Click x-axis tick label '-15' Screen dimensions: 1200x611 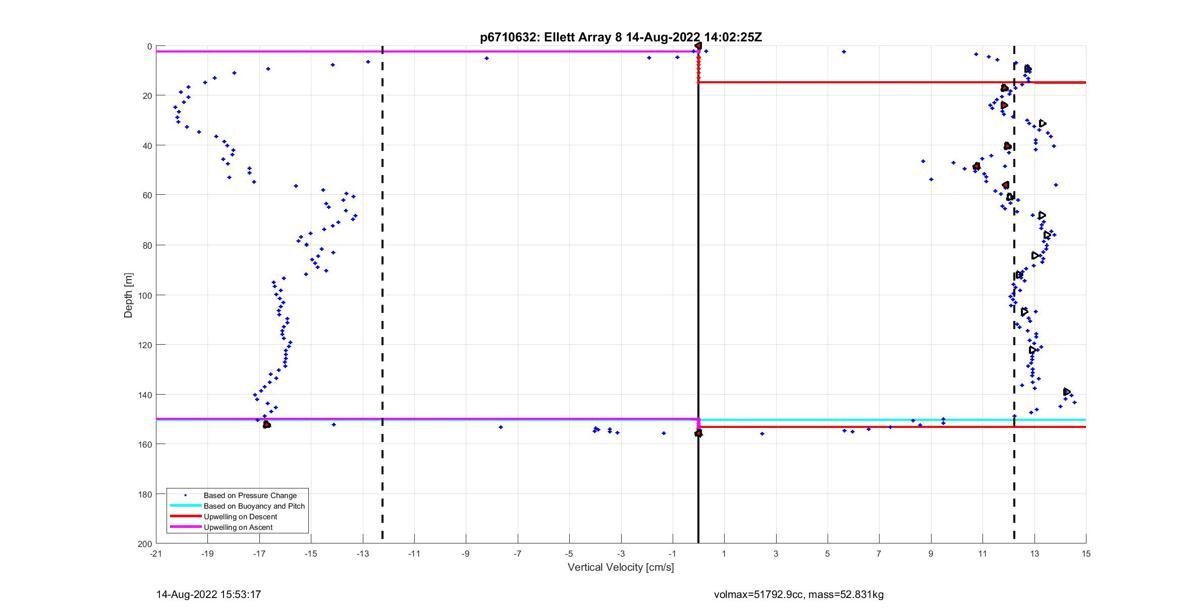coord(311,553)
